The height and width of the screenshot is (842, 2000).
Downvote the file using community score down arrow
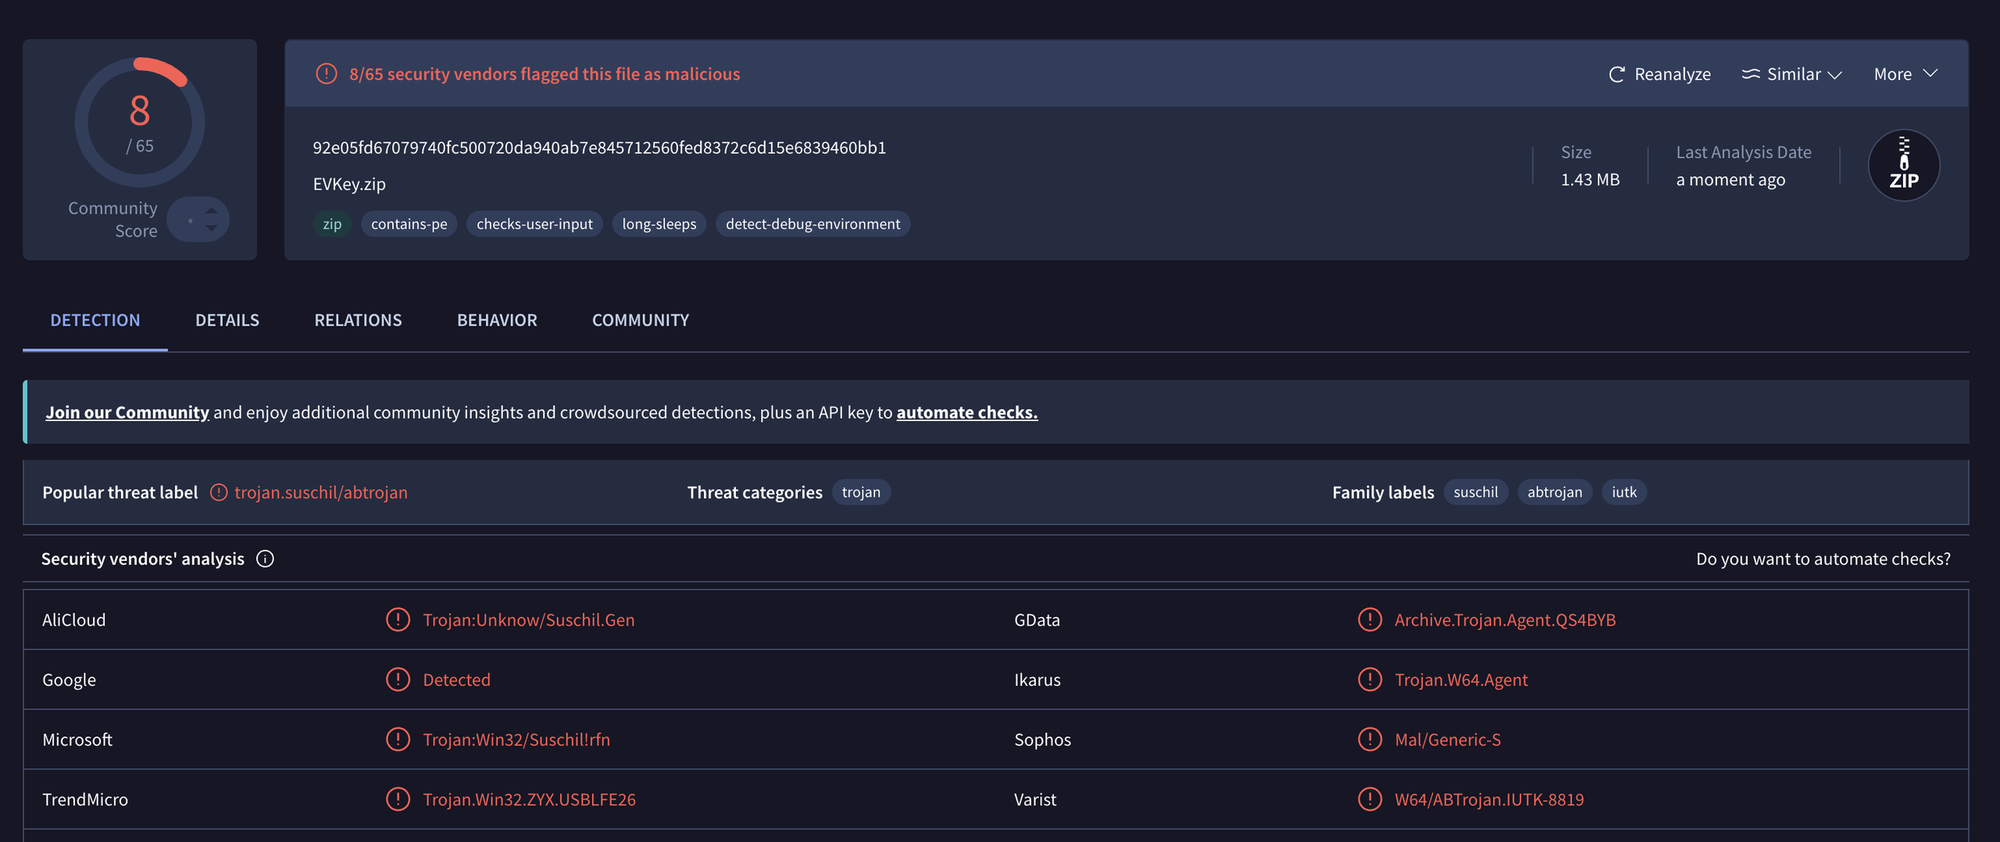point(211,228)
